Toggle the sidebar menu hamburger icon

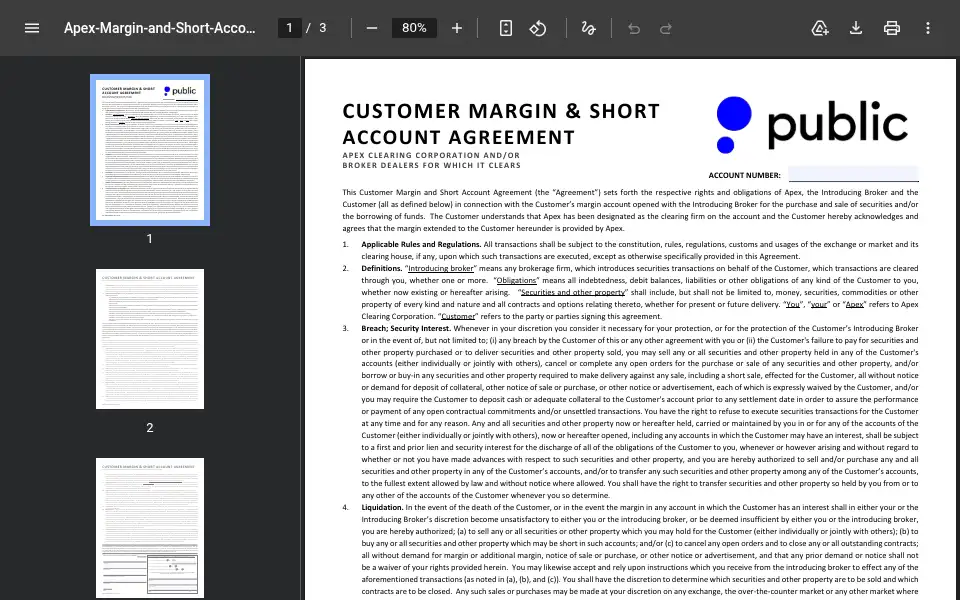tap(32, 28)
